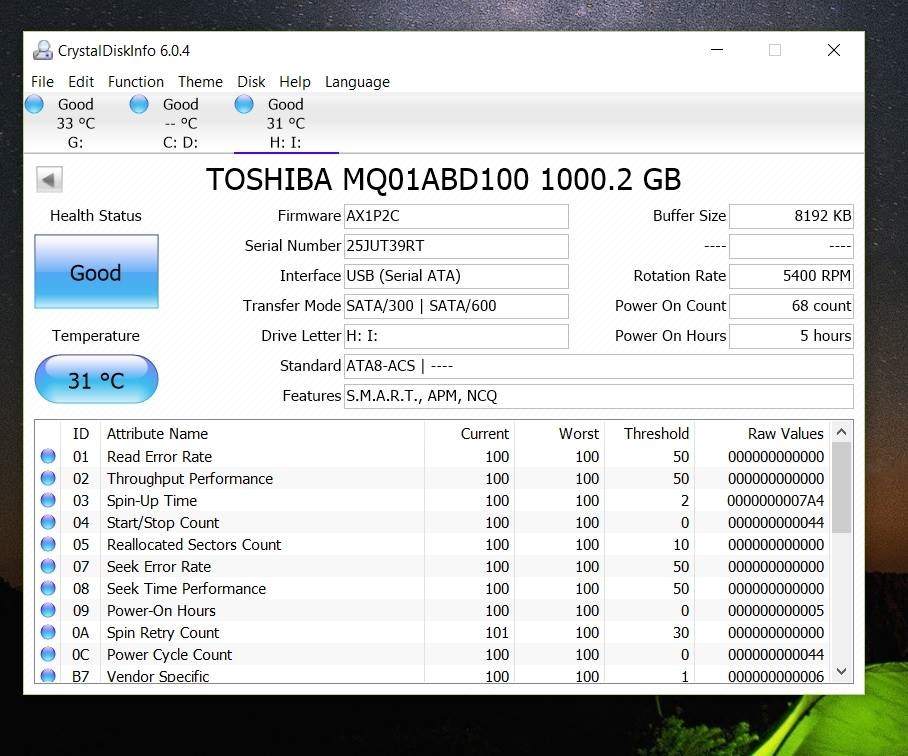
Task: Click the attribute list scrollbar thumb
Action: tap(842, 487)
